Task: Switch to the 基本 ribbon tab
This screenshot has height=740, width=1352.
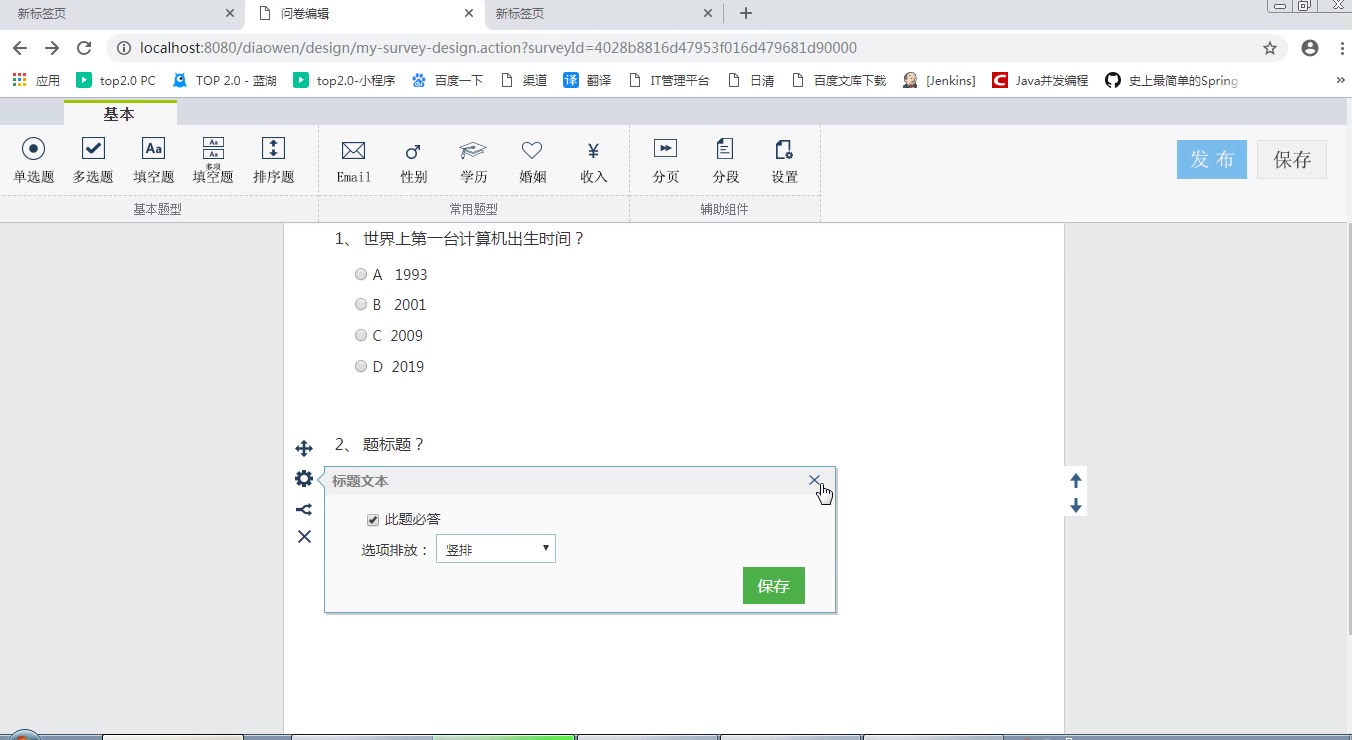Action: [x=119, y=114]
